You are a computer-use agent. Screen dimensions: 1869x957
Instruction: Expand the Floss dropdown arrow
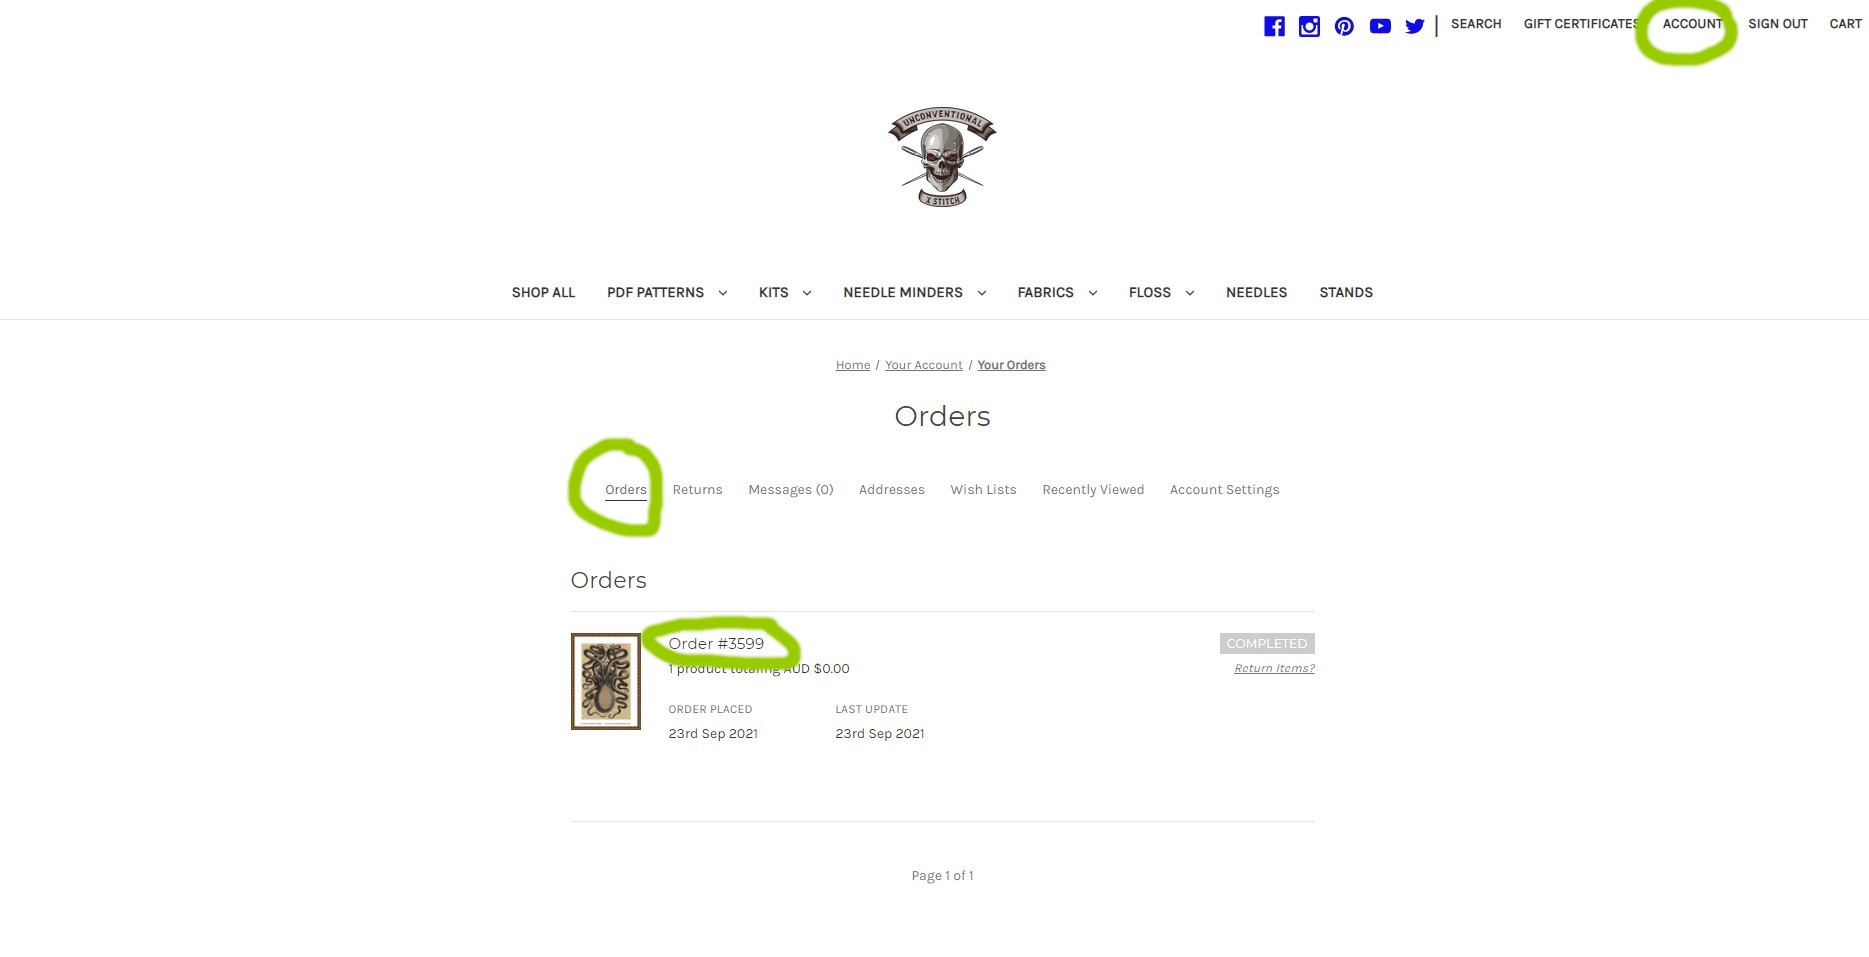[1189, 293]
